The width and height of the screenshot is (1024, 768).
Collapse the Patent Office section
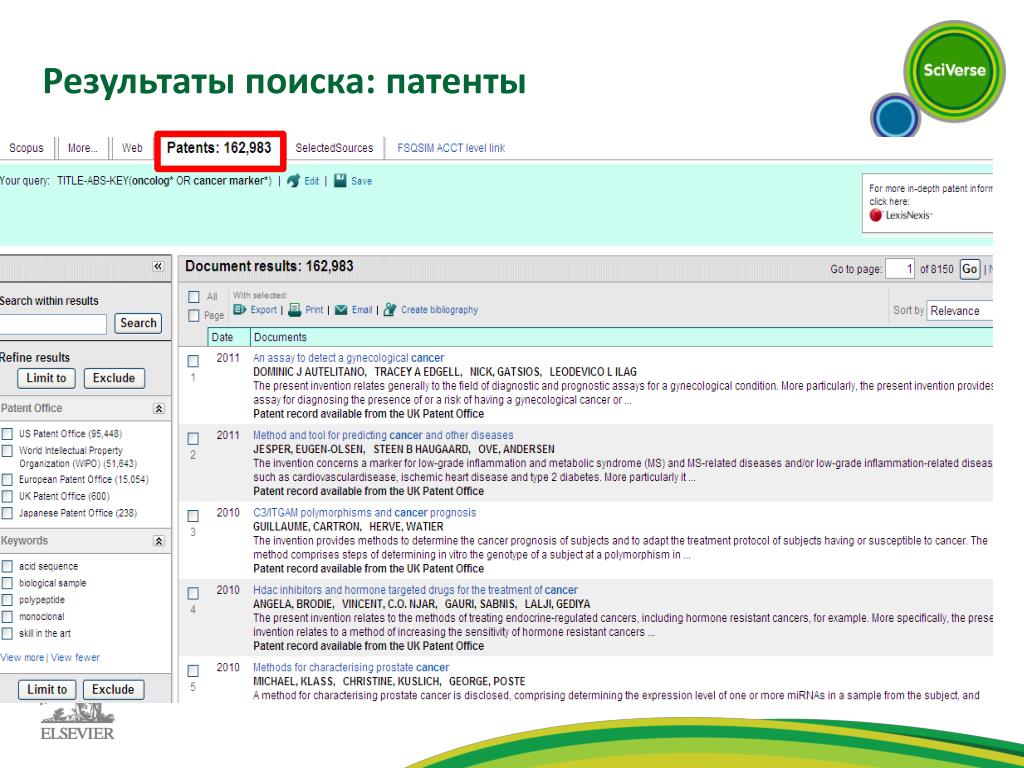(x=159, y=409)
